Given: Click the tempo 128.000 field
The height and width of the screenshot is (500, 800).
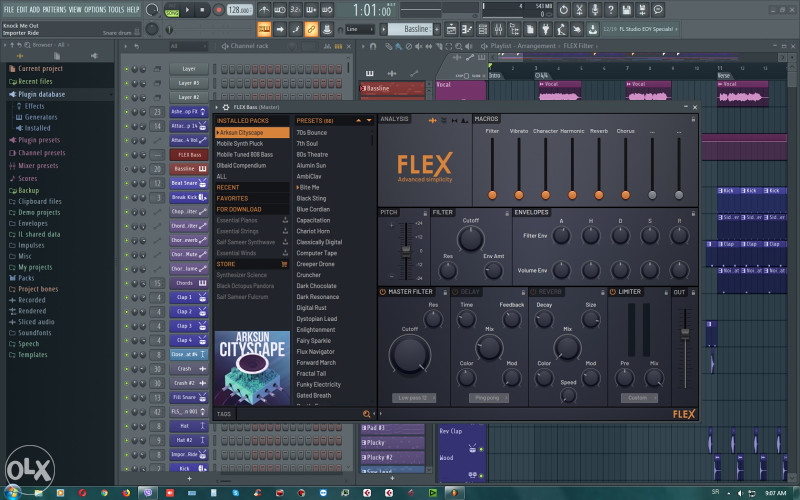Looking at the screenshot, I should 240,10.
